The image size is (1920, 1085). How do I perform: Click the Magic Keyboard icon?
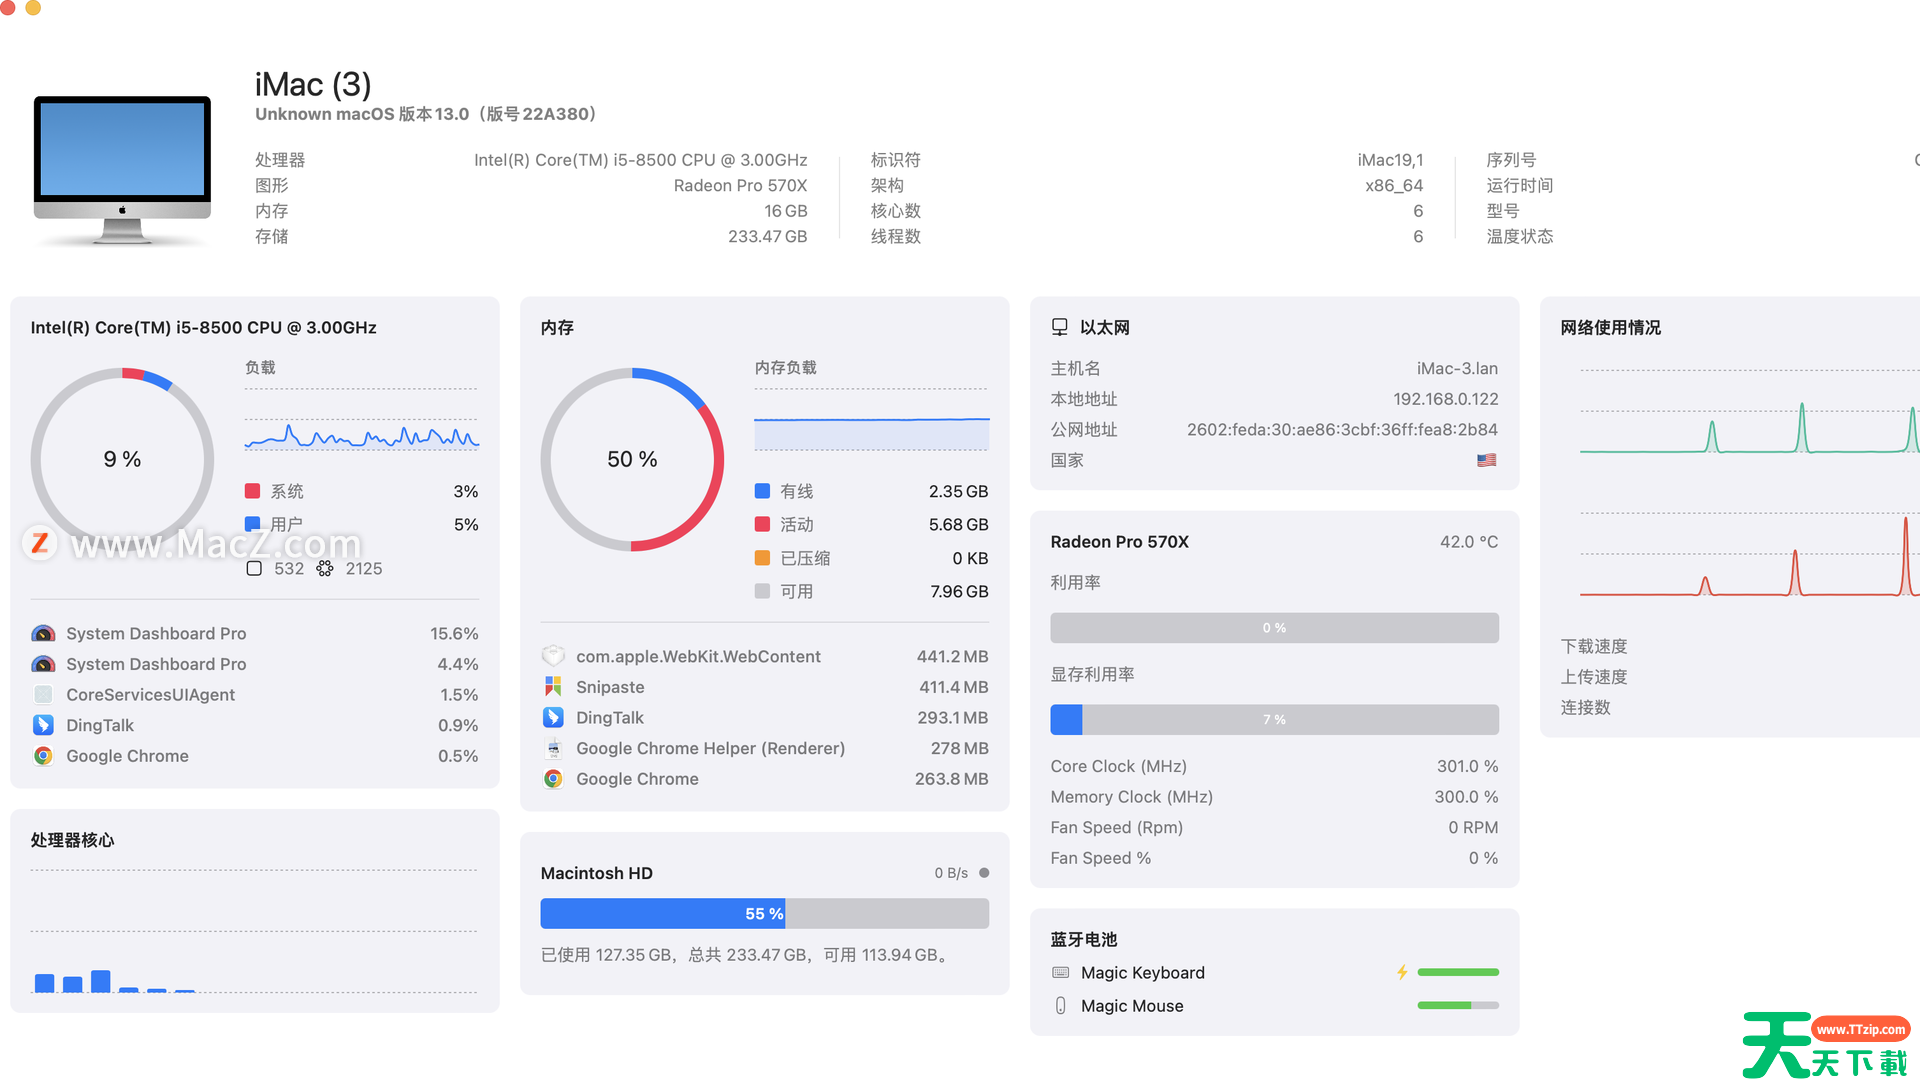tap(1061, 973)
